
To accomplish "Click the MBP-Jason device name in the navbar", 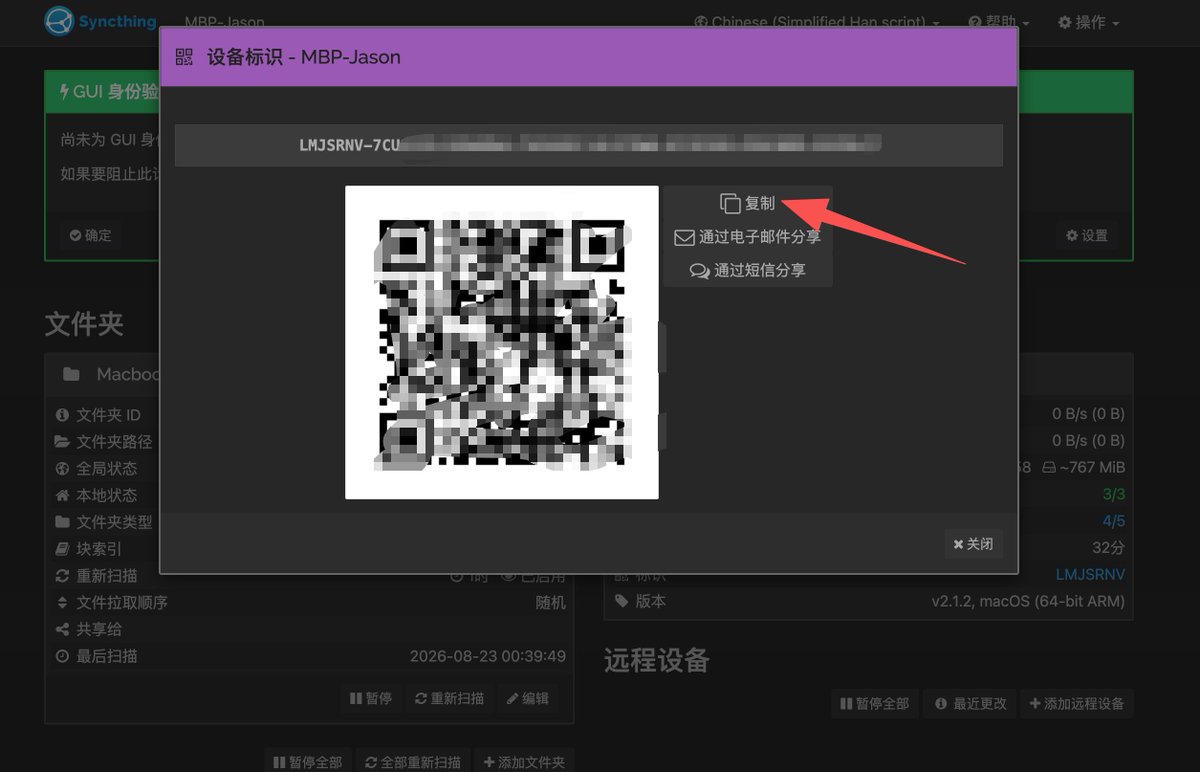I will [225, 22].
